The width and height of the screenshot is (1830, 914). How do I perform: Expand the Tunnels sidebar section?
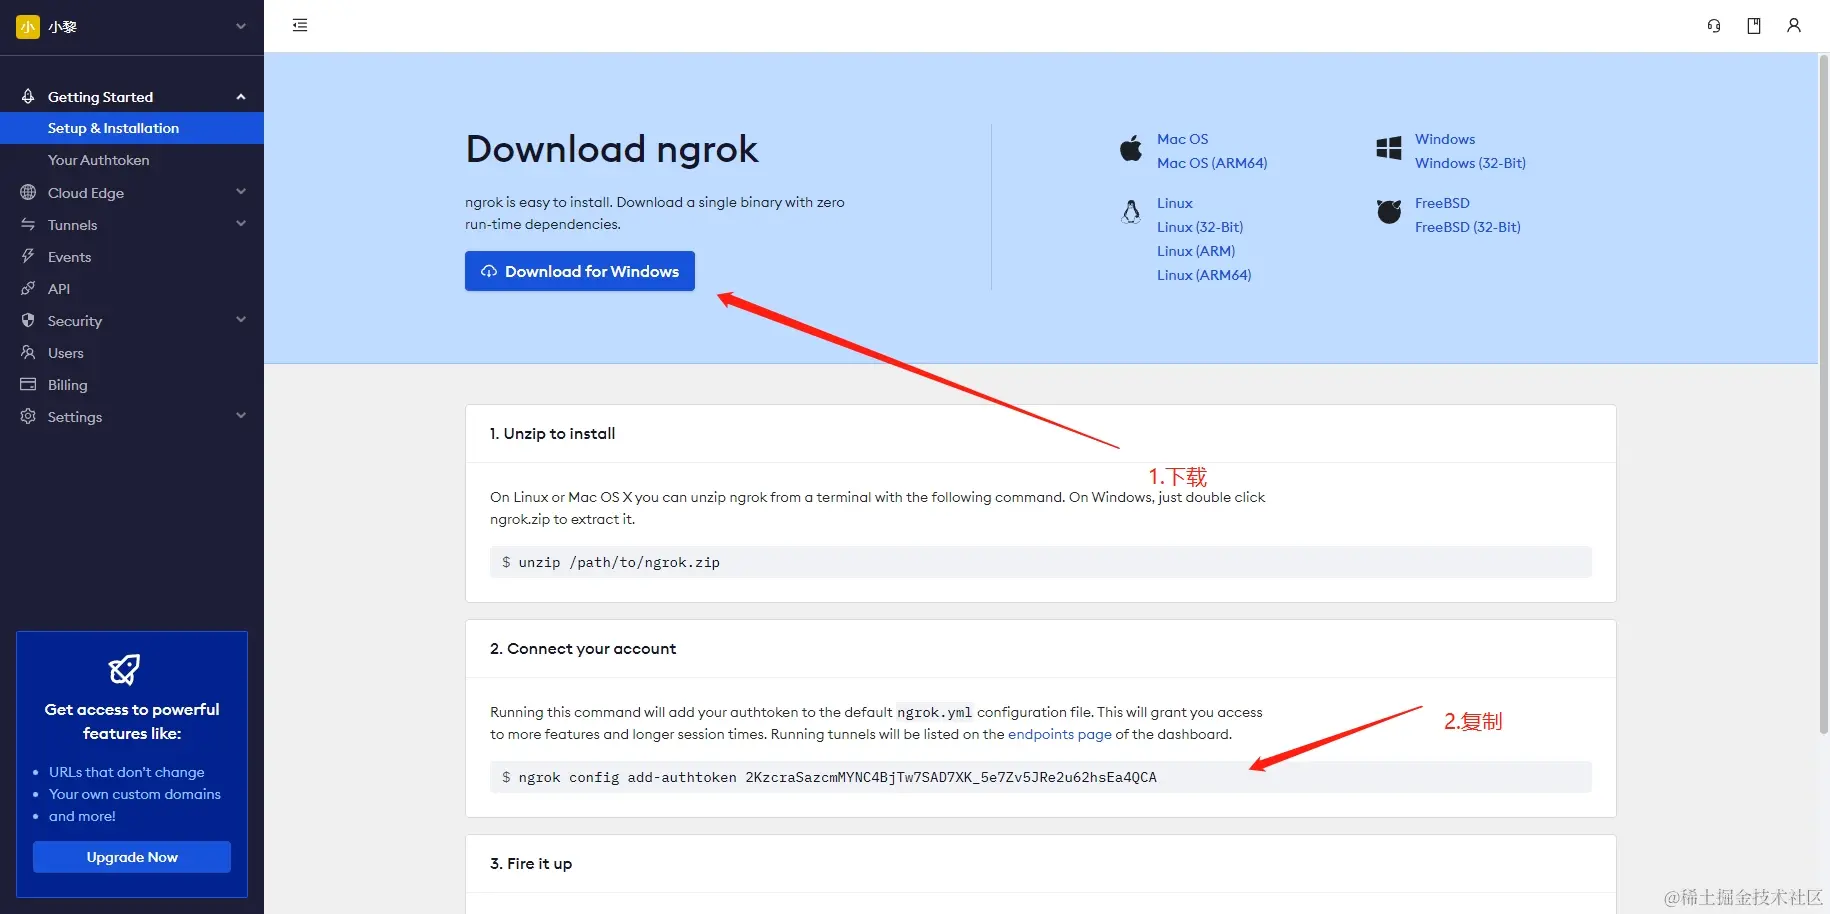132,224
